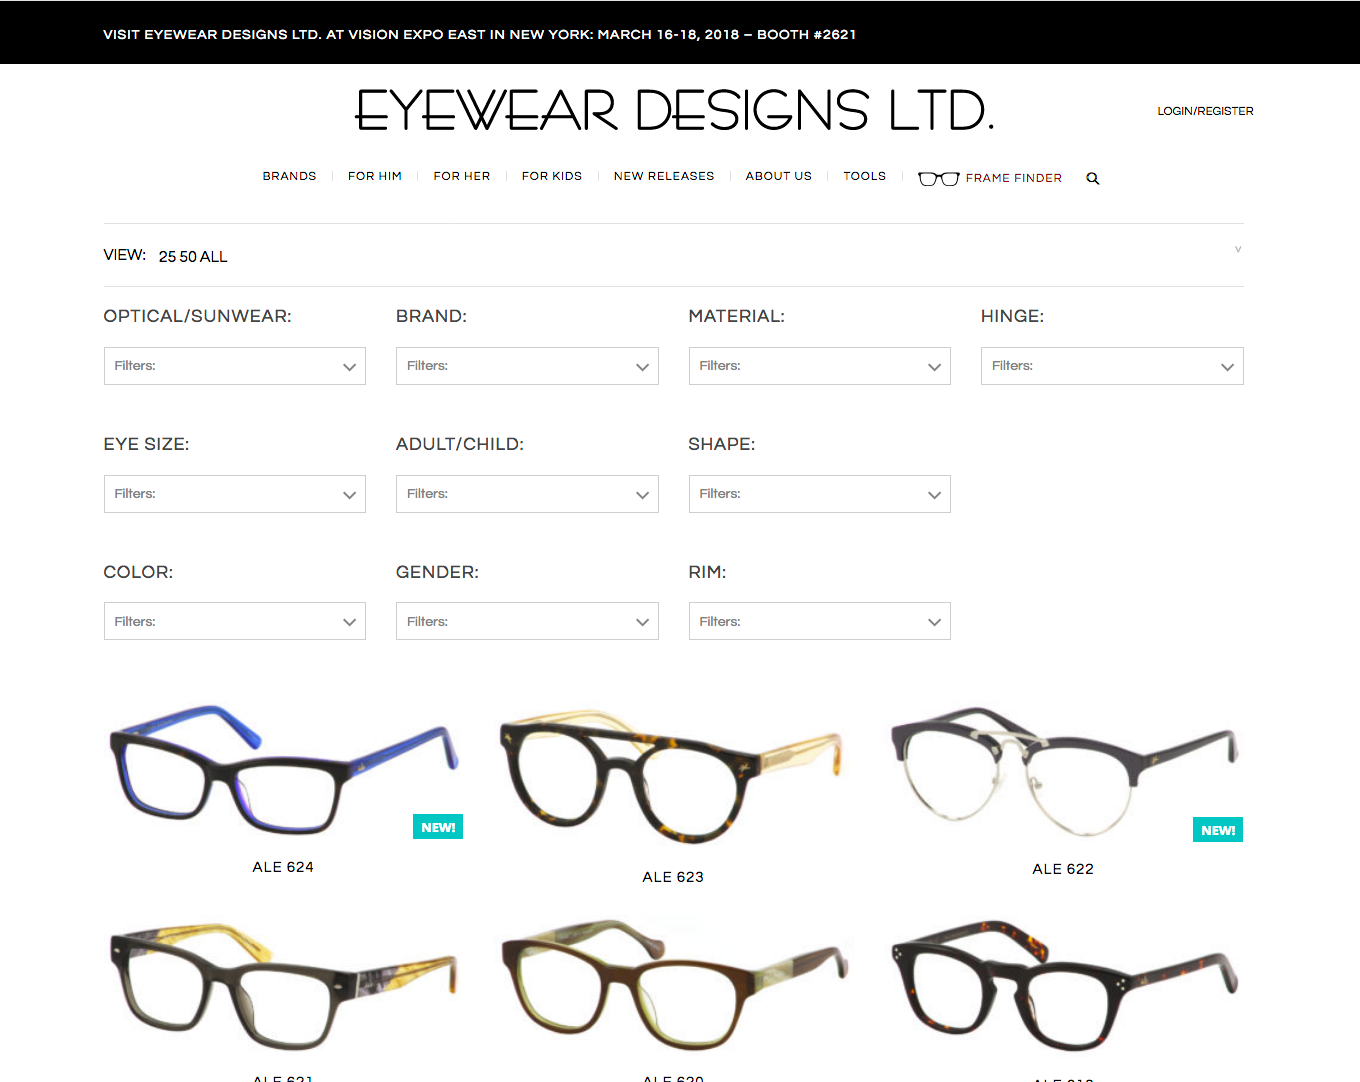The width and height of the screenshot is (1360, 1082).
Task: Open the Eye Size filter dropdown
Action: (x=235, y=494)
